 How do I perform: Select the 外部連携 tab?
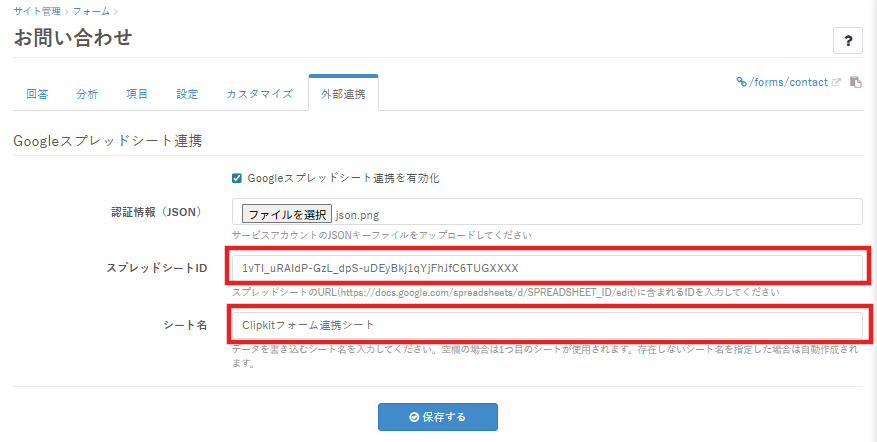343,94
